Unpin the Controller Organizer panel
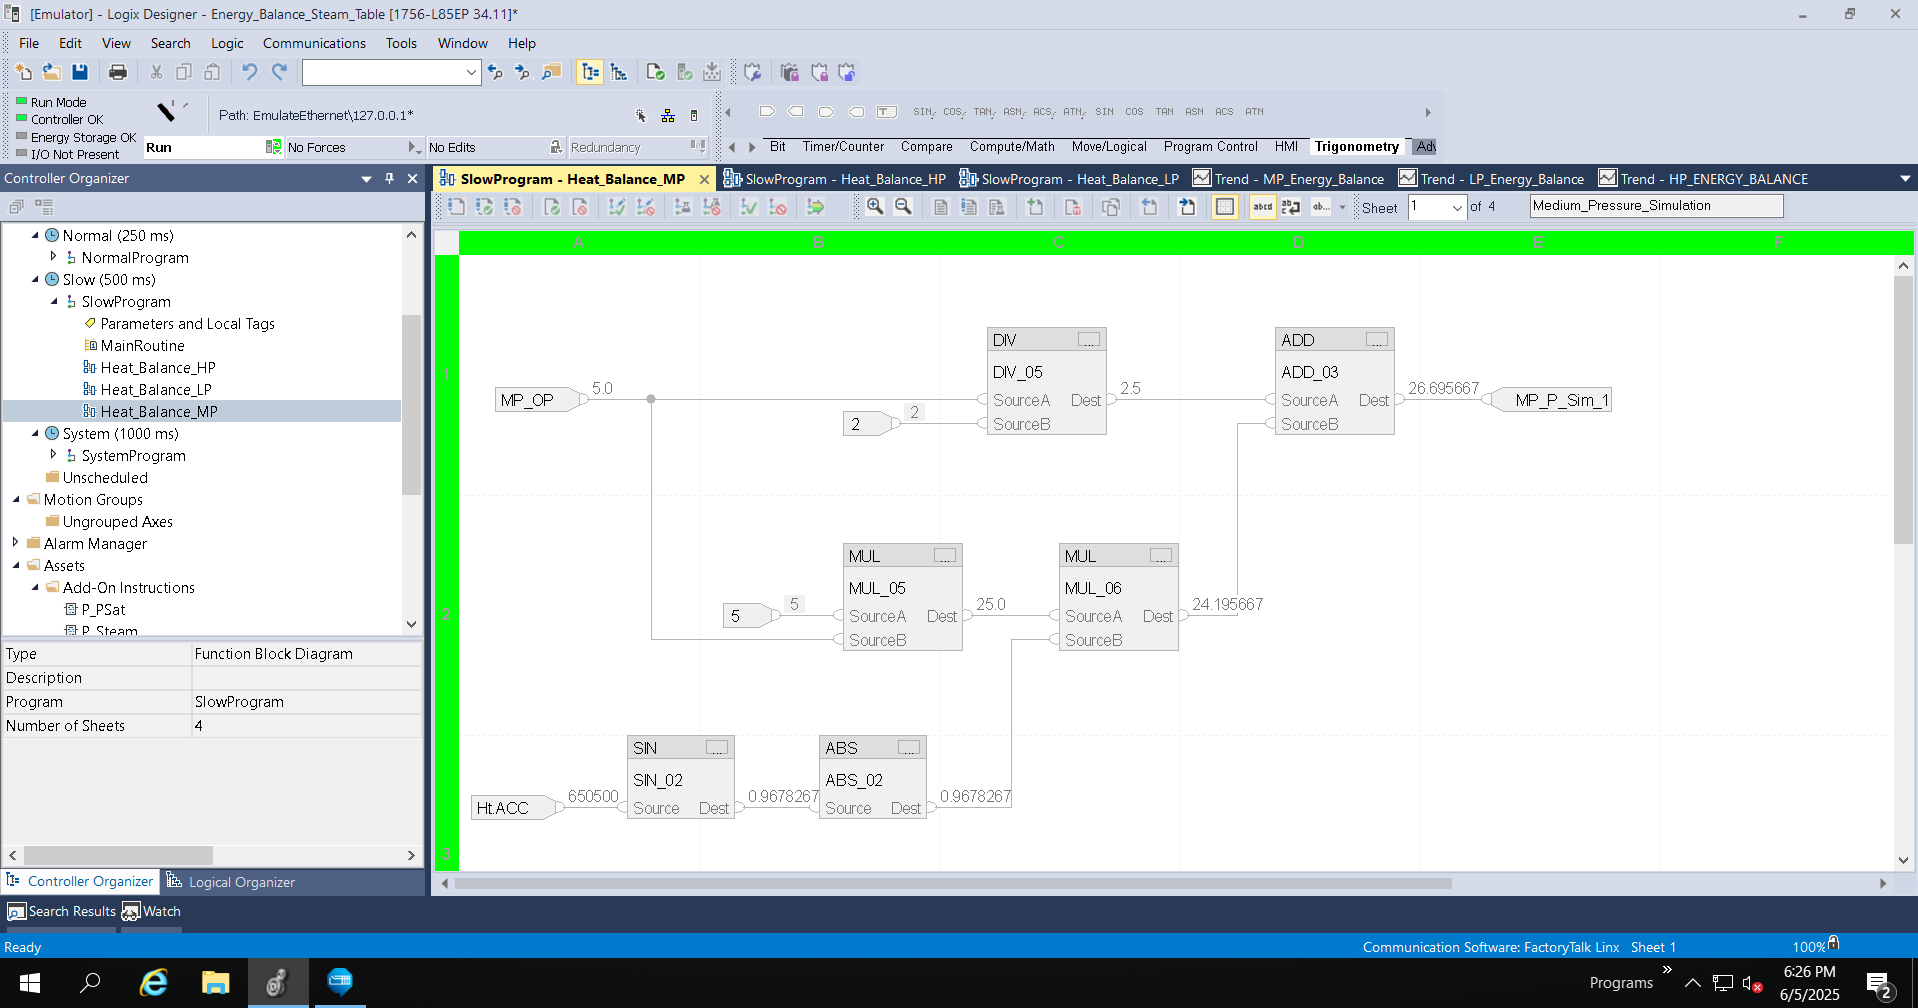The height and width of the screenshot is (1008, 1918). click(389, 178)
